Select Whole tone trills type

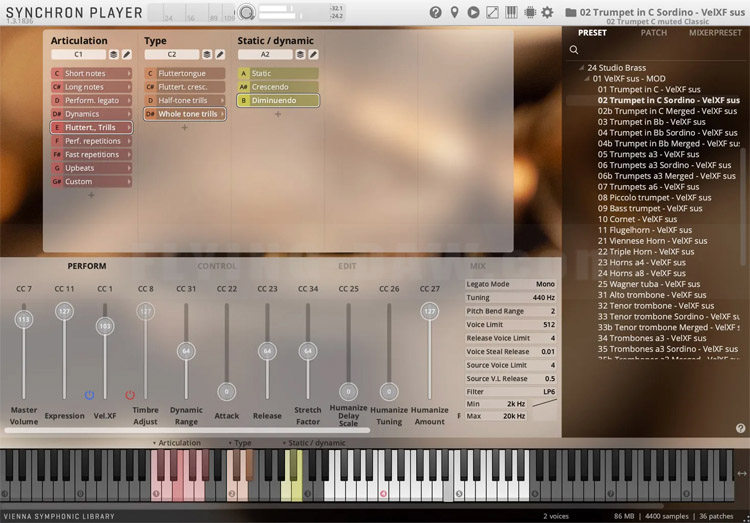point(185,114)
